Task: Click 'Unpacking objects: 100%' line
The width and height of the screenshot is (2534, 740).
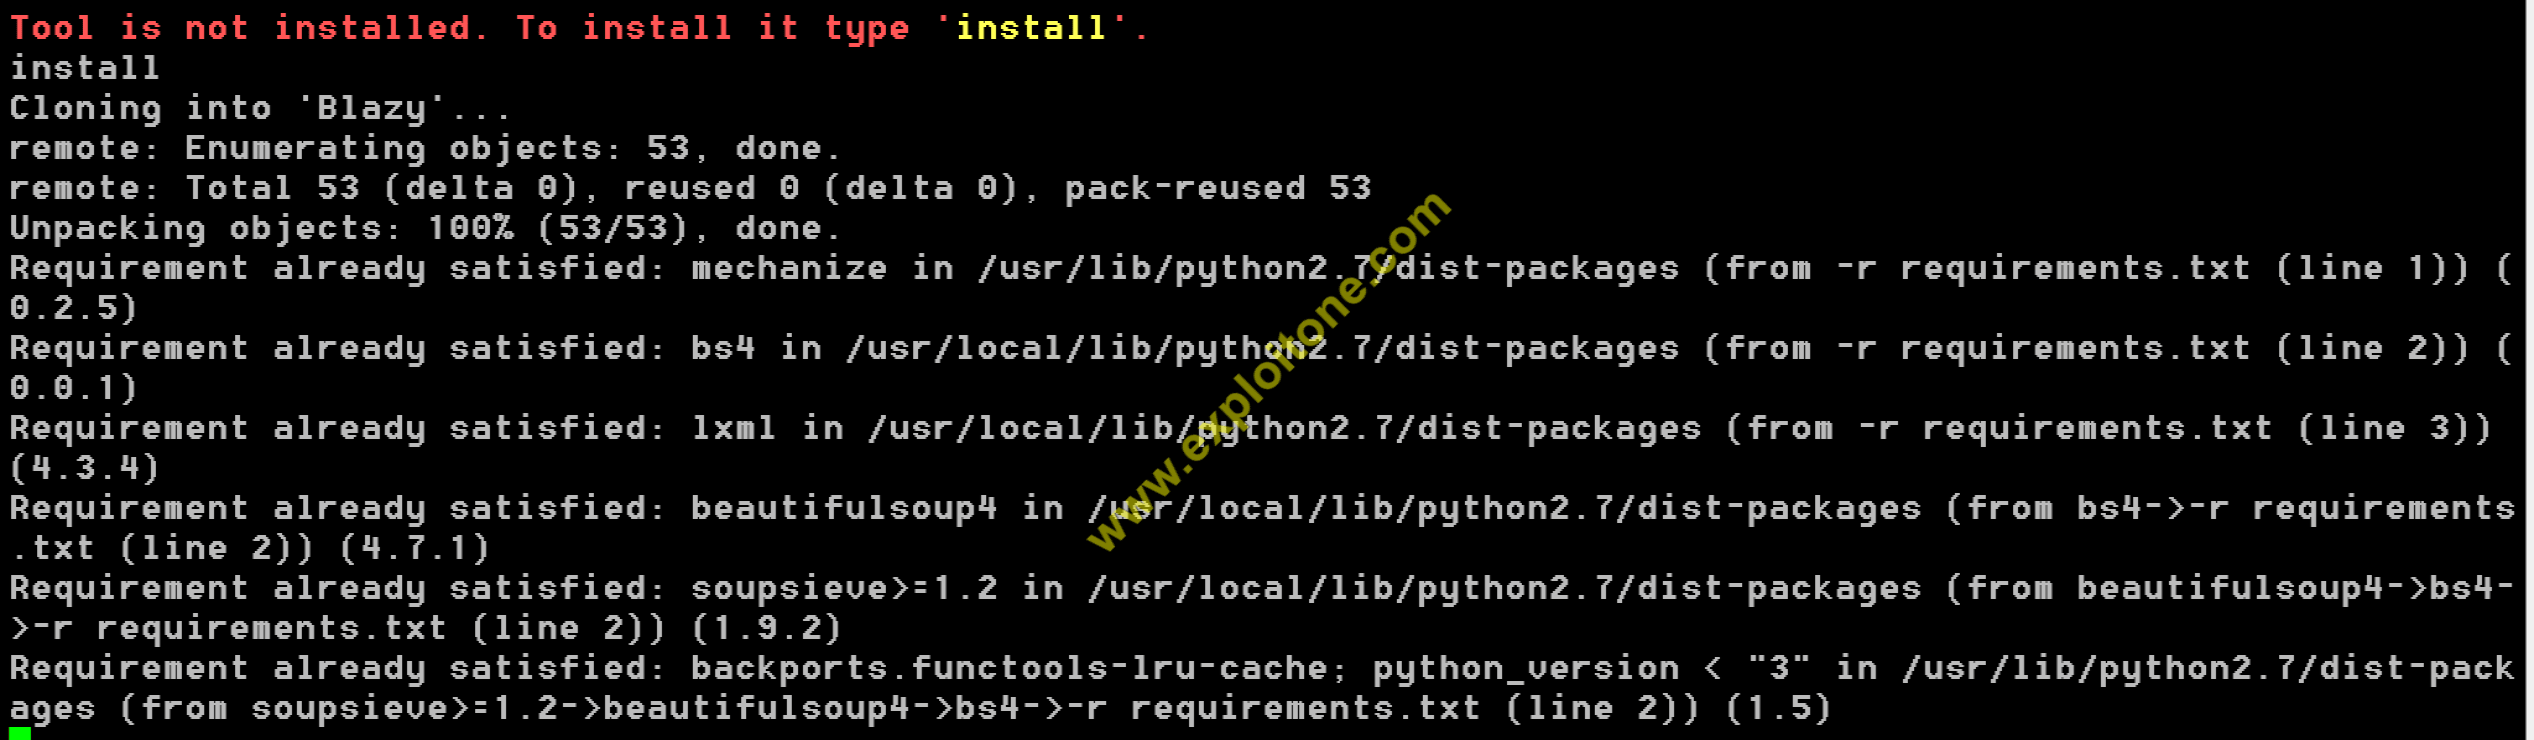Action: (x=425, y=228)
